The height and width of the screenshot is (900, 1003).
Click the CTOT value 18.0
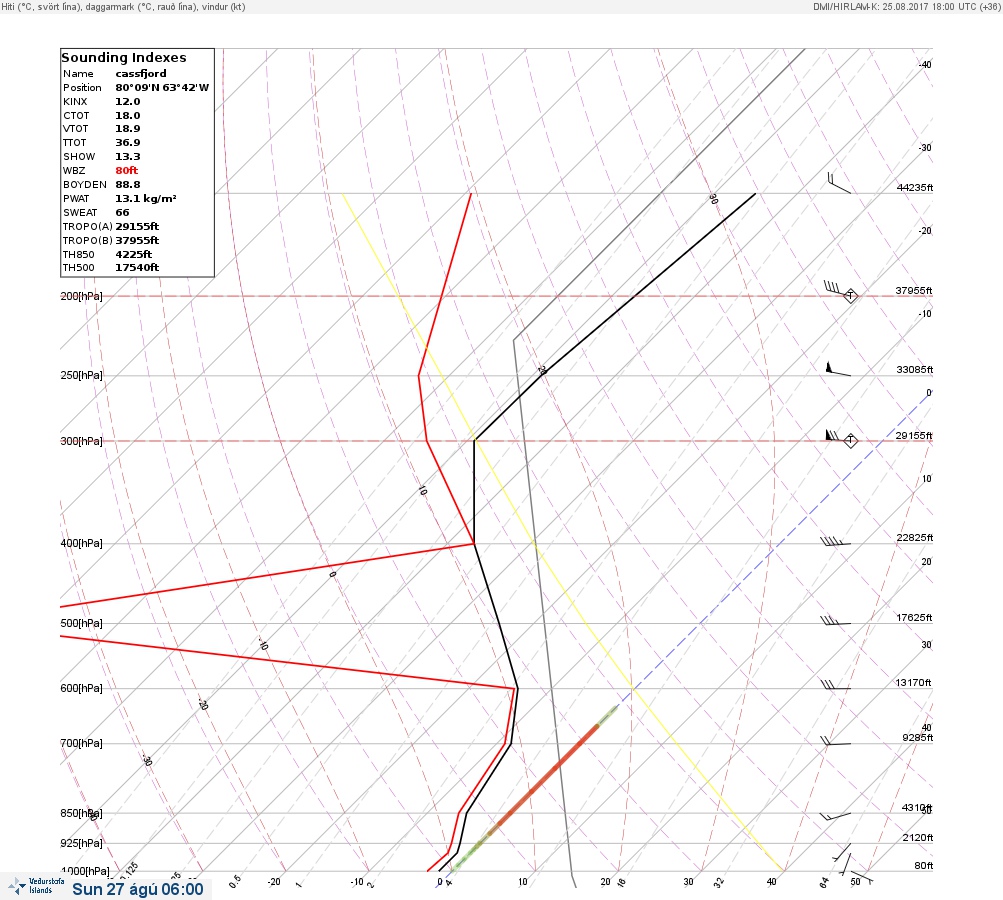(x=127, y=116)
